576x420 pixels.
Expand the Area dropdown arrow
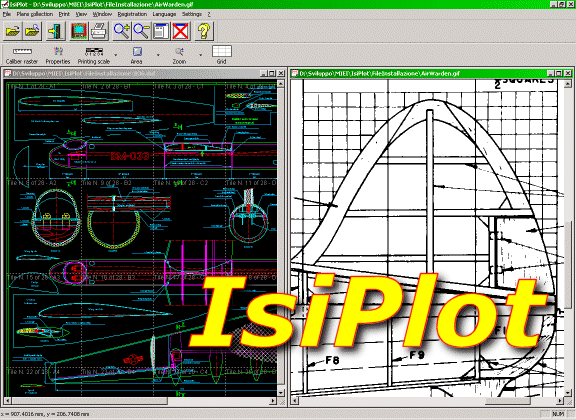pyautogui.click(x=158, y=55)
